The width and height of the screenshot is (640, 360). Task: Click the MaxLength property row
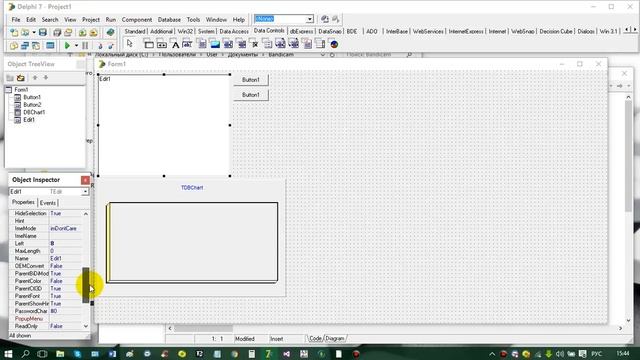(46, 251)
